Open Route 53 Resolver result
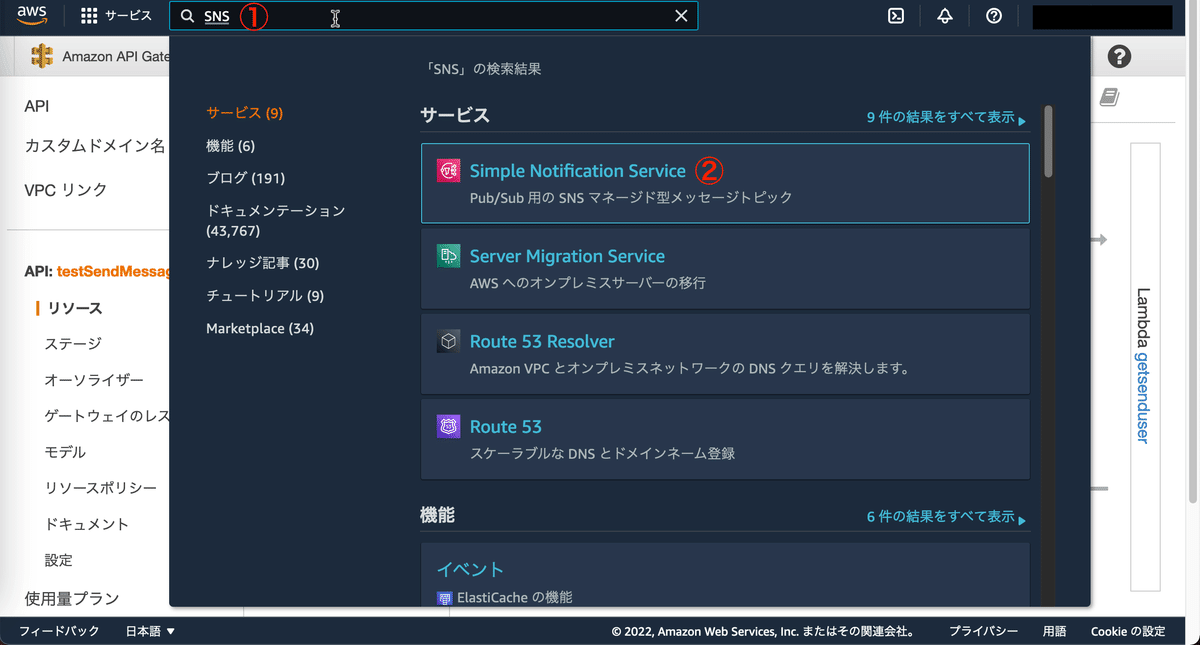This screenshot has height=645, width=1200. (x=725, y=353)
